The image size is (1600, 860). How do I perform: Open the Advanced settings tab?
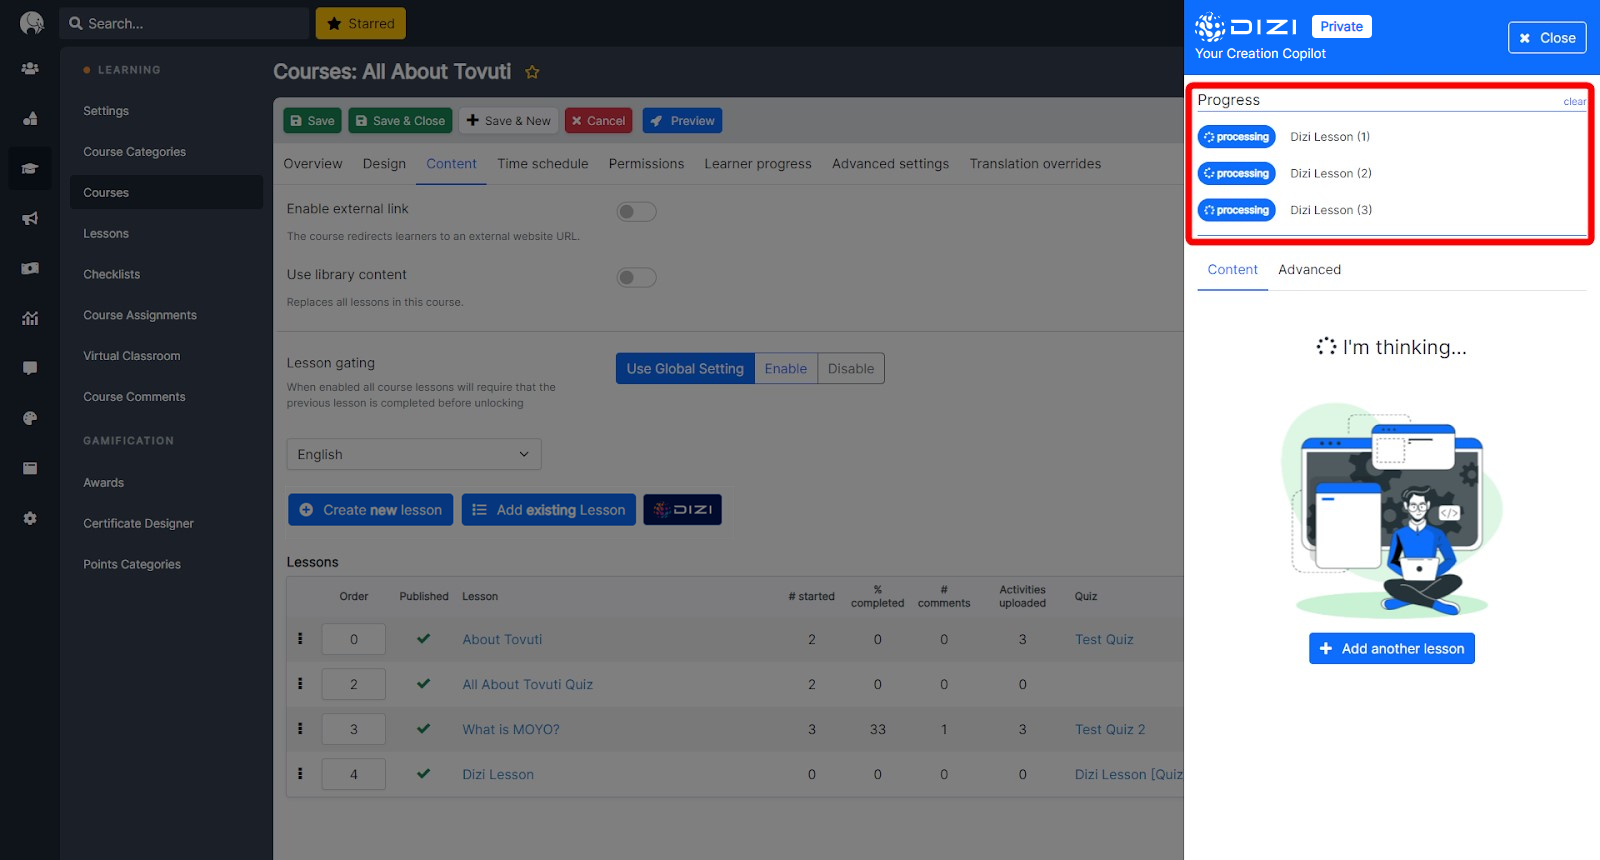click(x=890, y=164)
